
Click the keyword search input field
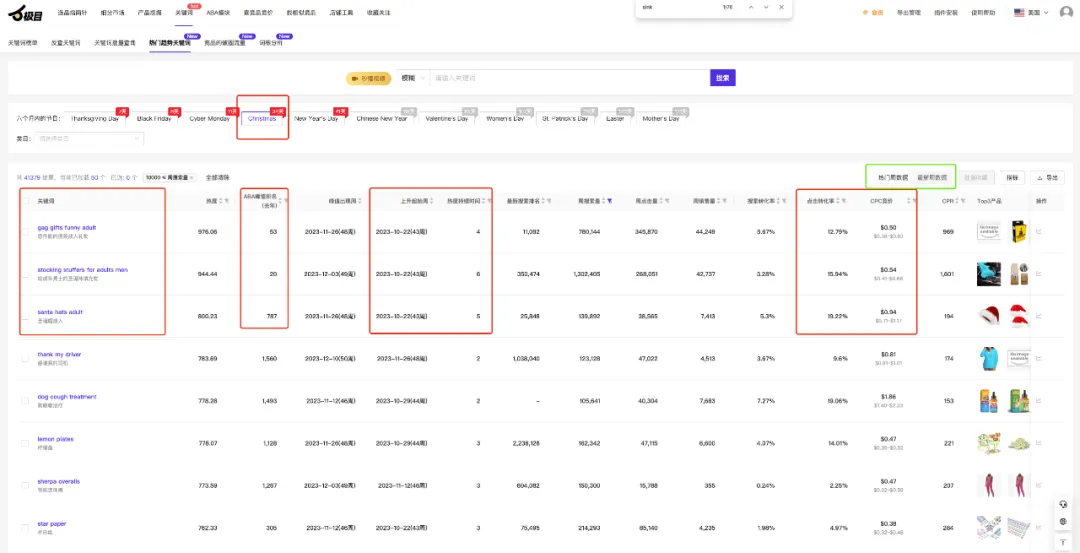point(569,78)
